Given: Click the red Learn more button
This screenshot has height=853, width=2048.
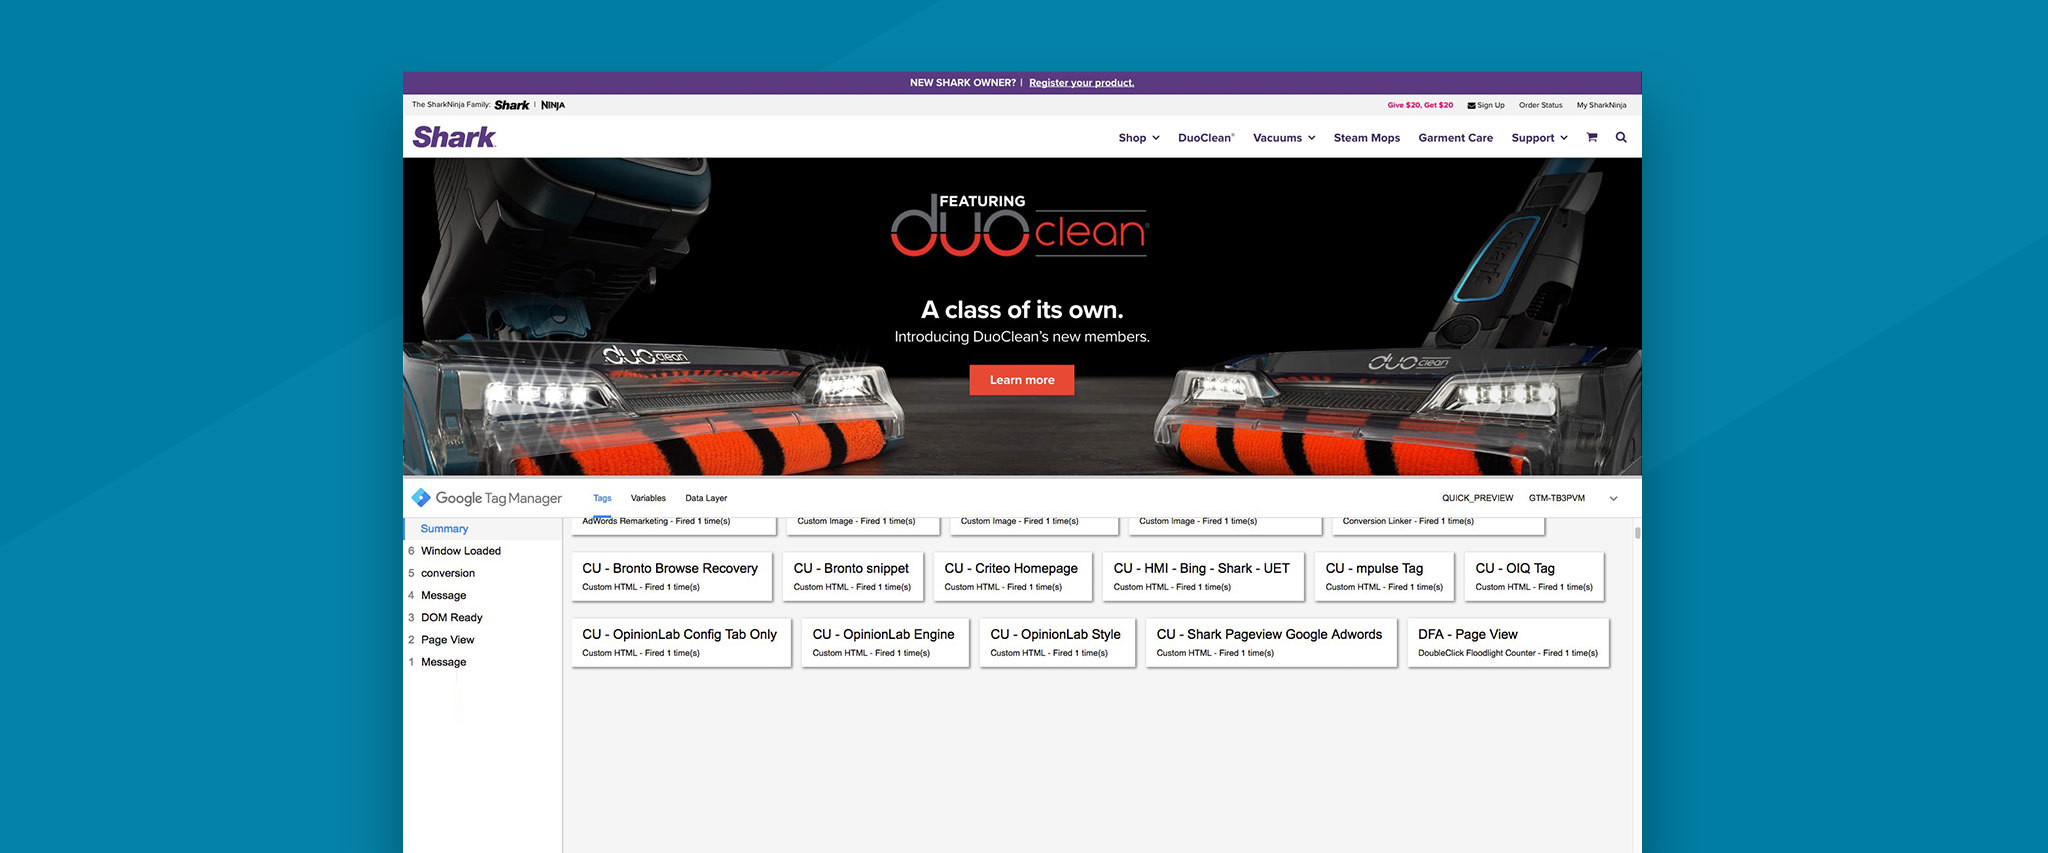Looking at the screenshot, I should (1022, 380).
